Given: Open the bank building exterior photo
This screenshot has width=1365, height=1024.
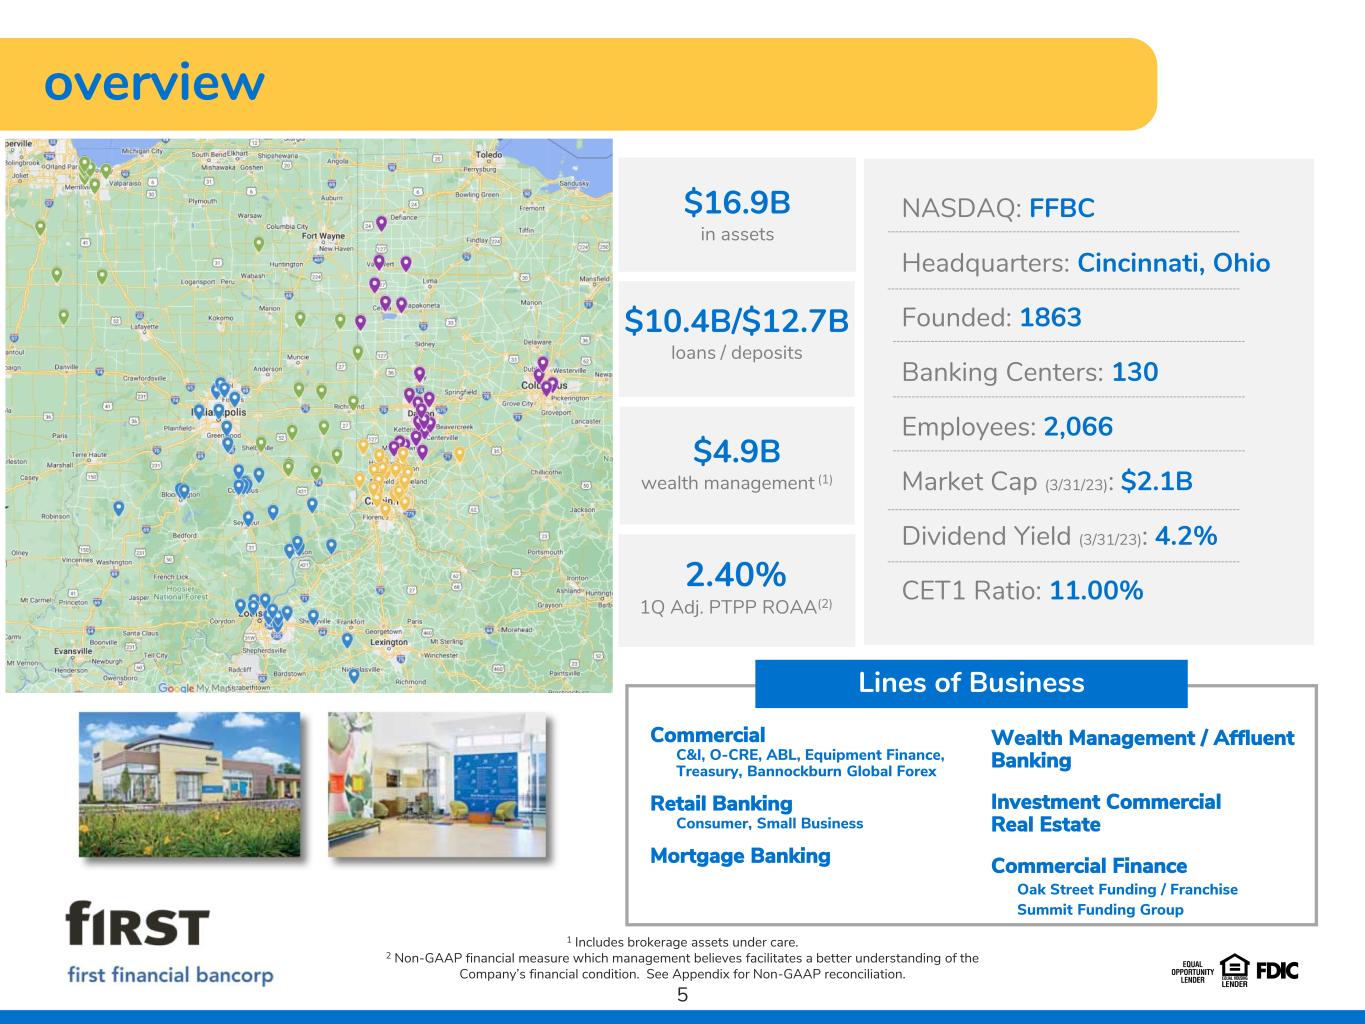Looking at the screenshot, I should pos(189,785).
